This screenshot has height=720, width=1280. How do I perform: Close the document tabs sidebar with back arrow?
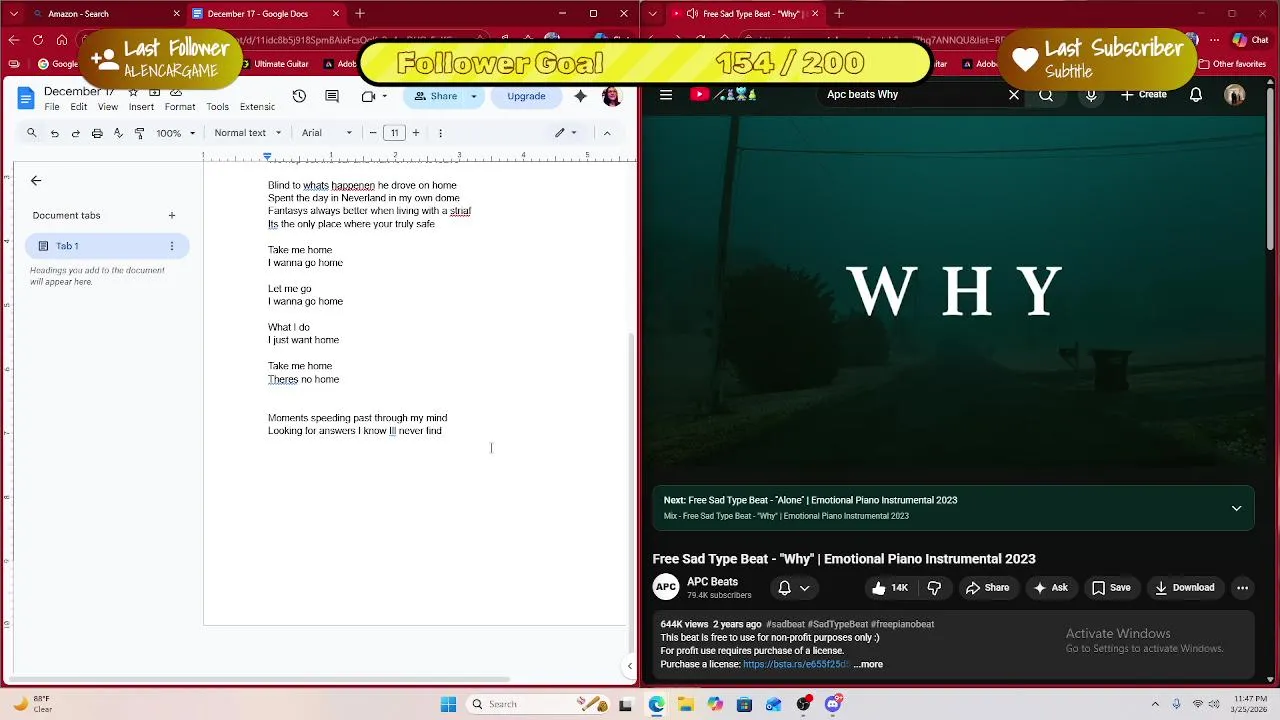coord(36,181)
